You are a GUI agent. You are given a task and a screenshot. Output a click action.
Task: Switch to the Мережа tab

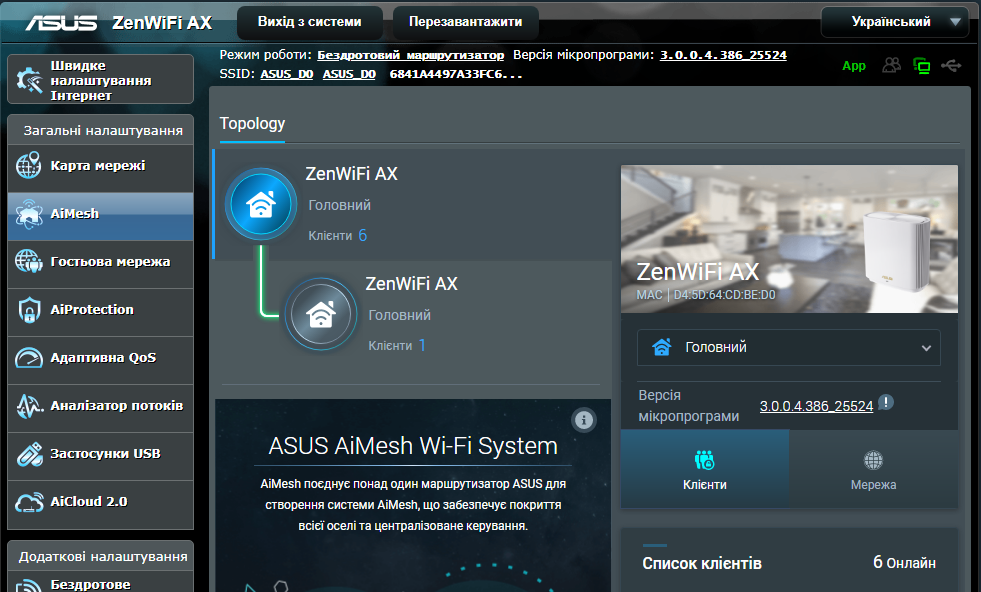pyautogui.click(x=873, y=469)
